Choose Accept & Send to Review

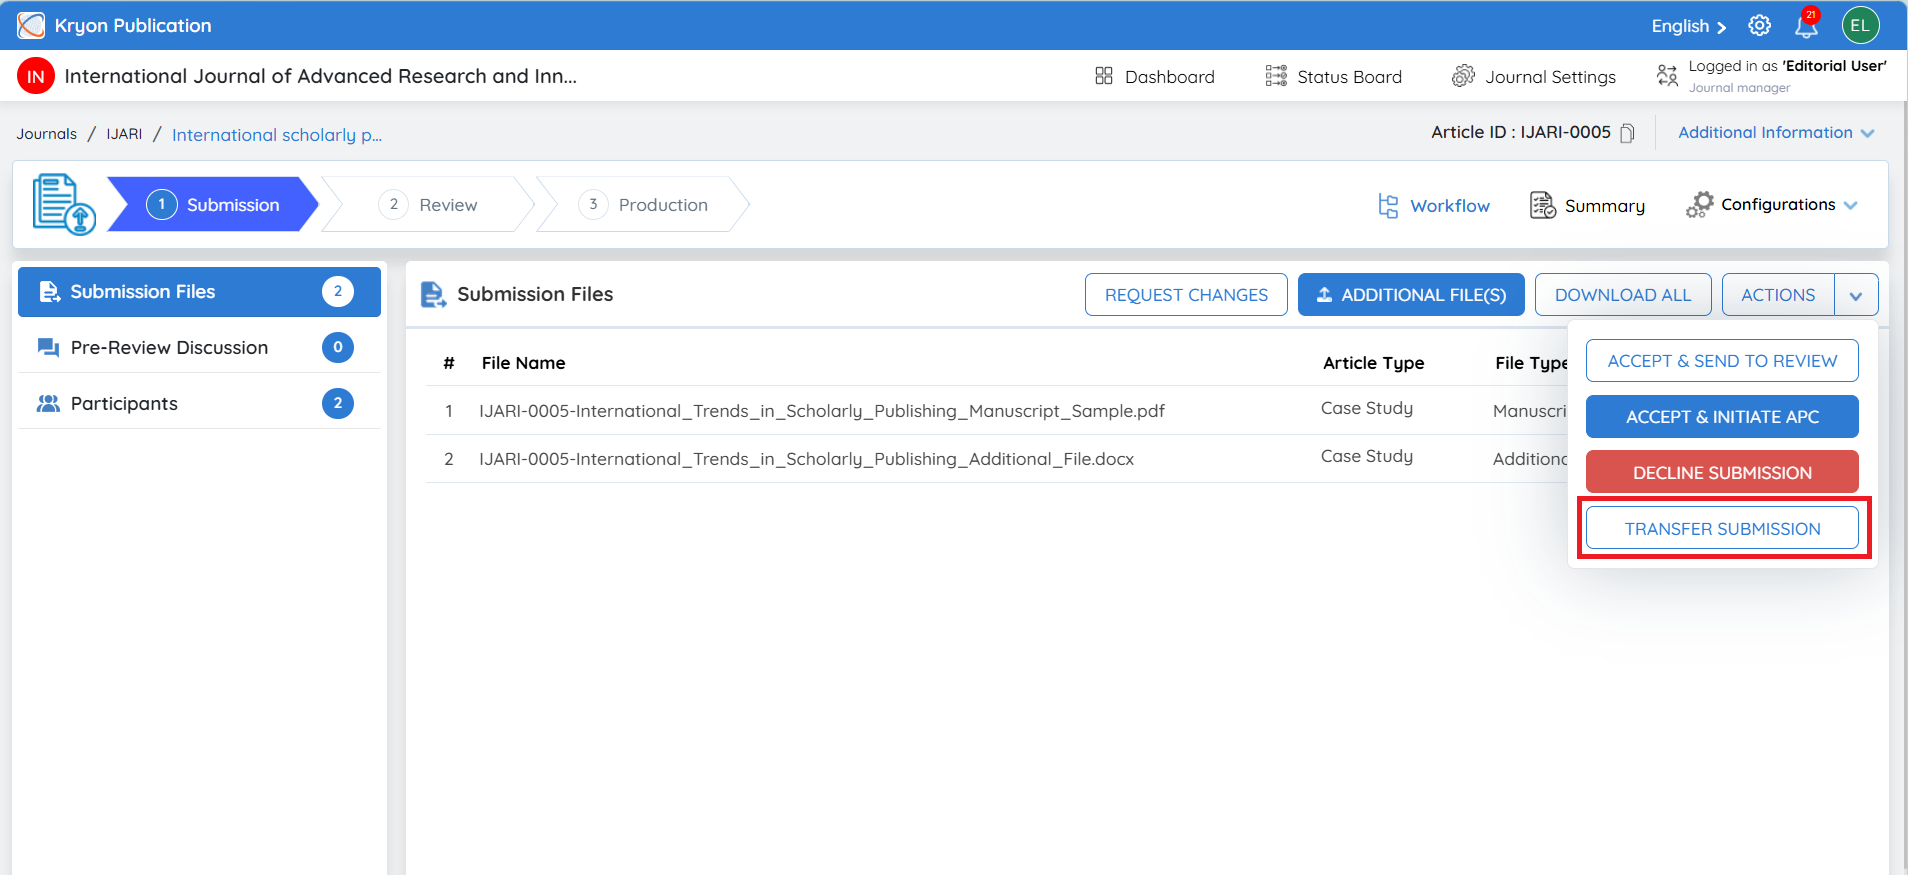point(1722,361)
